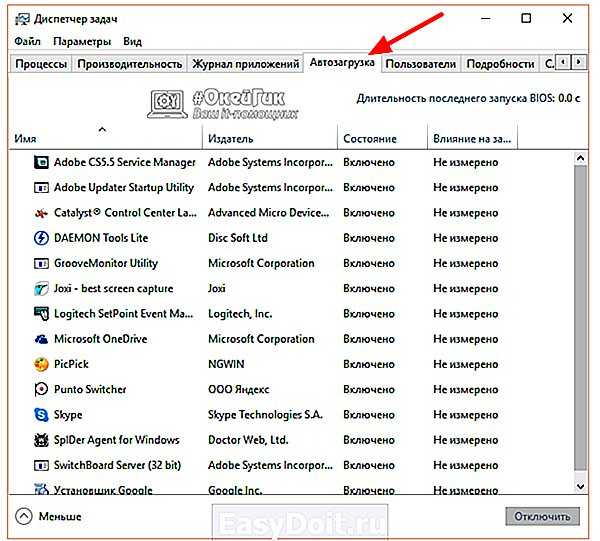This screenshot has width=600, height=541.
Task: Click the list scrollbar up arrow
Action: (x=580, y=158)
